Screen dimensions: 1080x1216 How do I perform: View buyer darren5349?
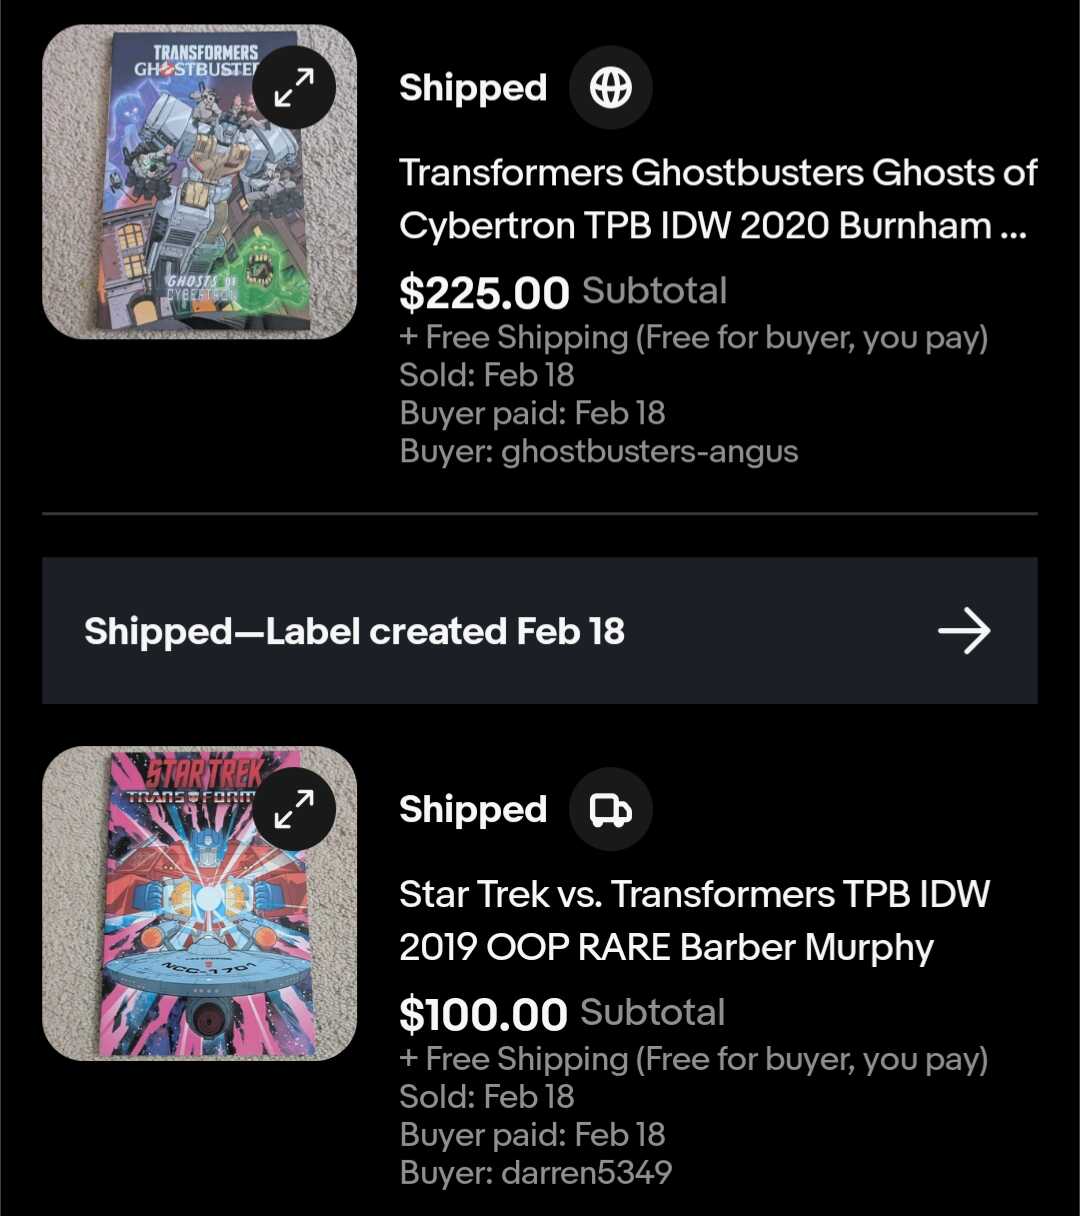586,1173
